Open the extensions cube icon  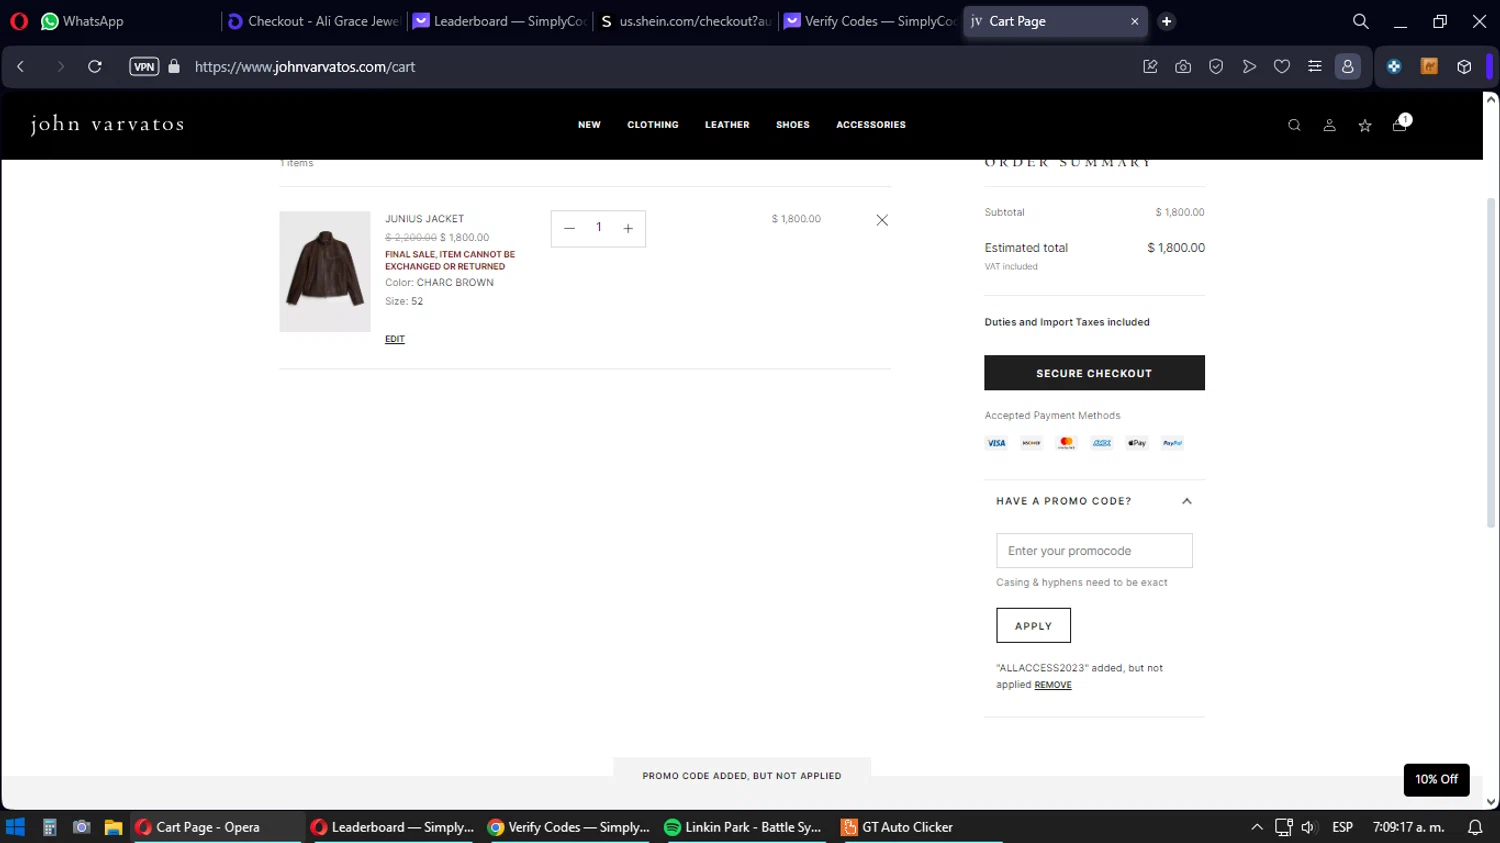(1464, 67)
